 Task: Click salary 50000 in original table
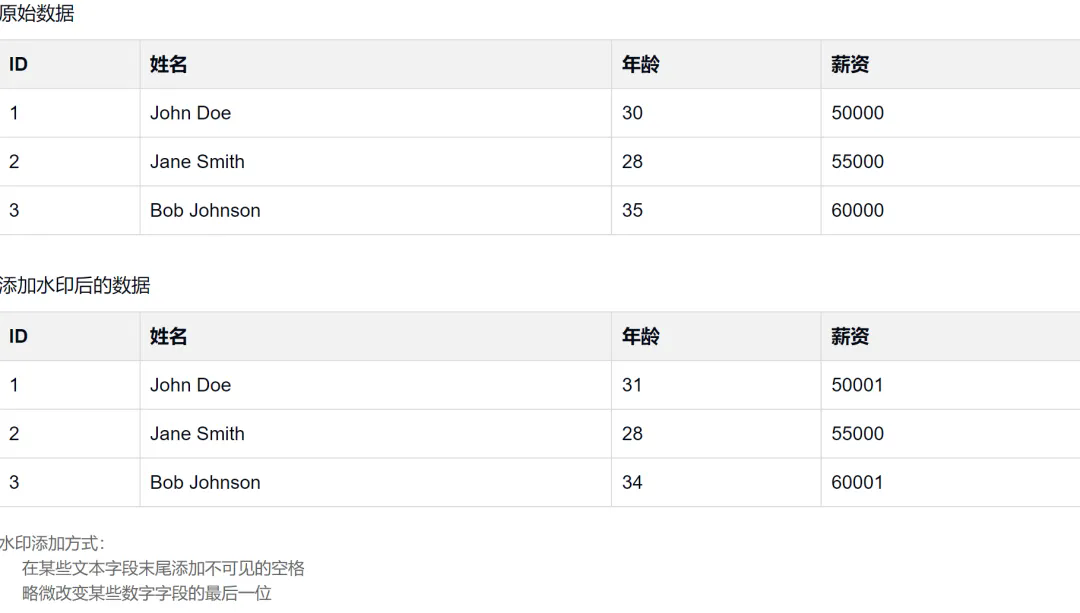click(858, 113)
